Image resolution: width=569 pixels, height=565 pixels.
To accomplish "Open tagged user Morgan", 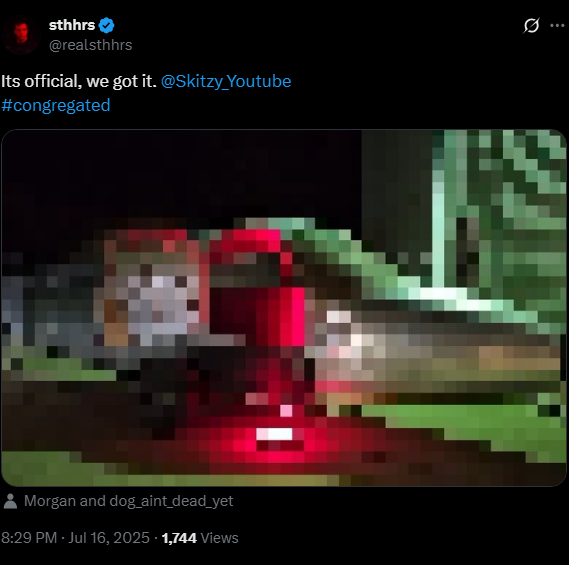I will [50, 501].
